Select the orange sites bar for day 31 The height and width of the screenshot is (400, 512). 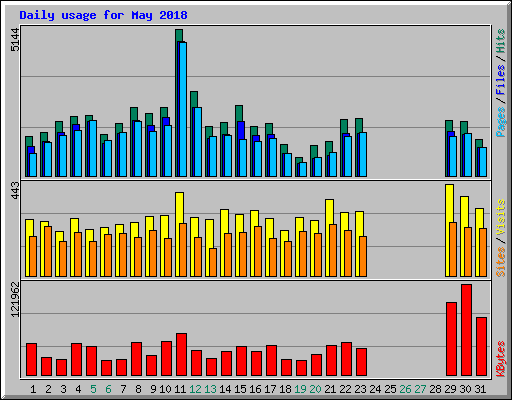click(483, 252)
